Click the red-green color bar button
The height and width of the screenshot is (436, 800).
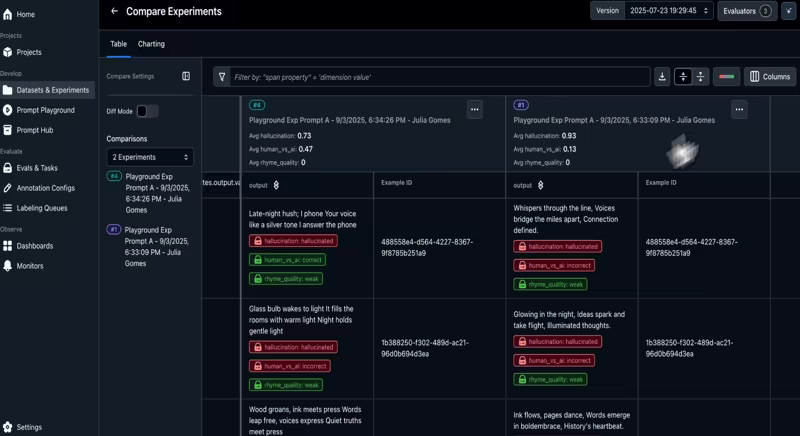[x=726, y=76]
